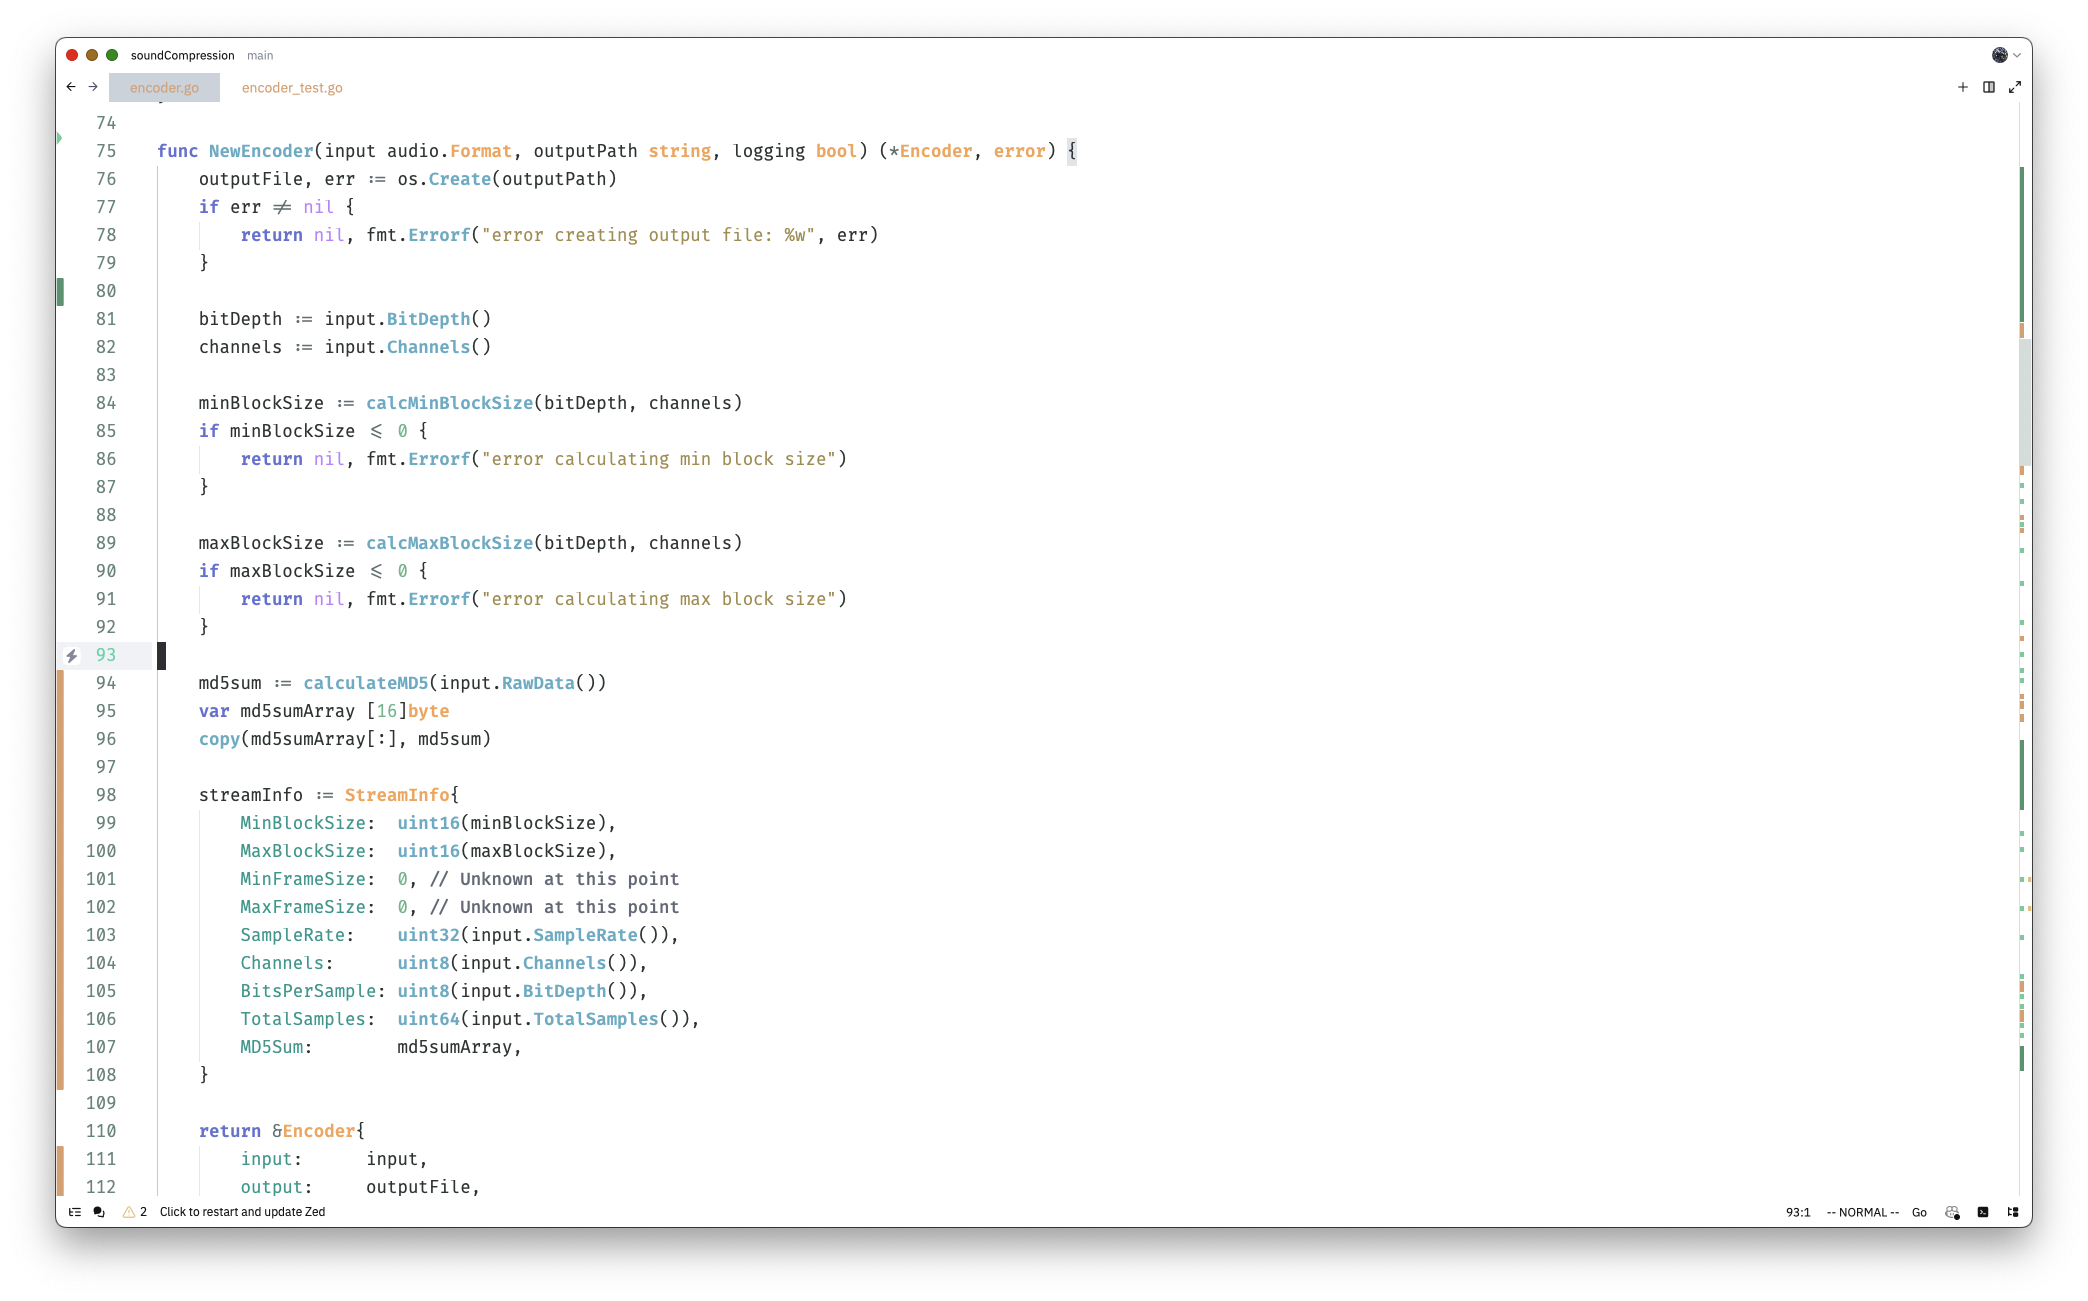This screenshot has height=1301, width=2088.
Task: Open go-to-line via 93:1 position
Action: point(1798,1212)
